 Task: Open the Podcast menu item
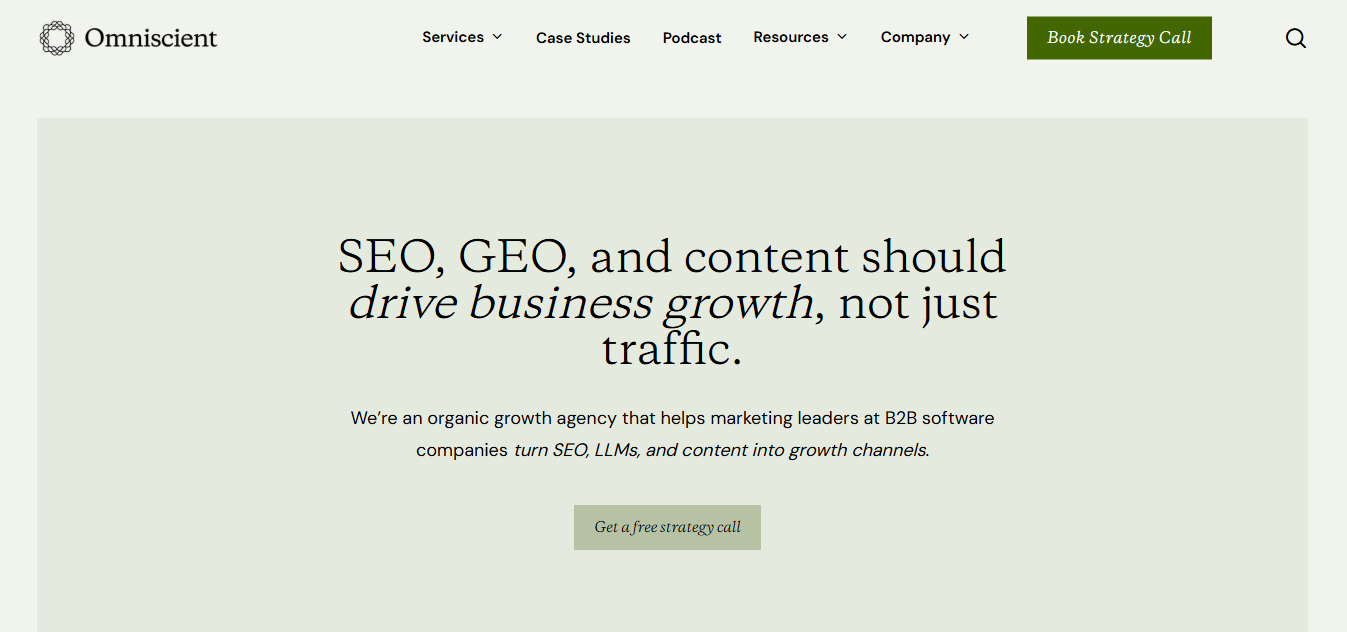[691, 37]
